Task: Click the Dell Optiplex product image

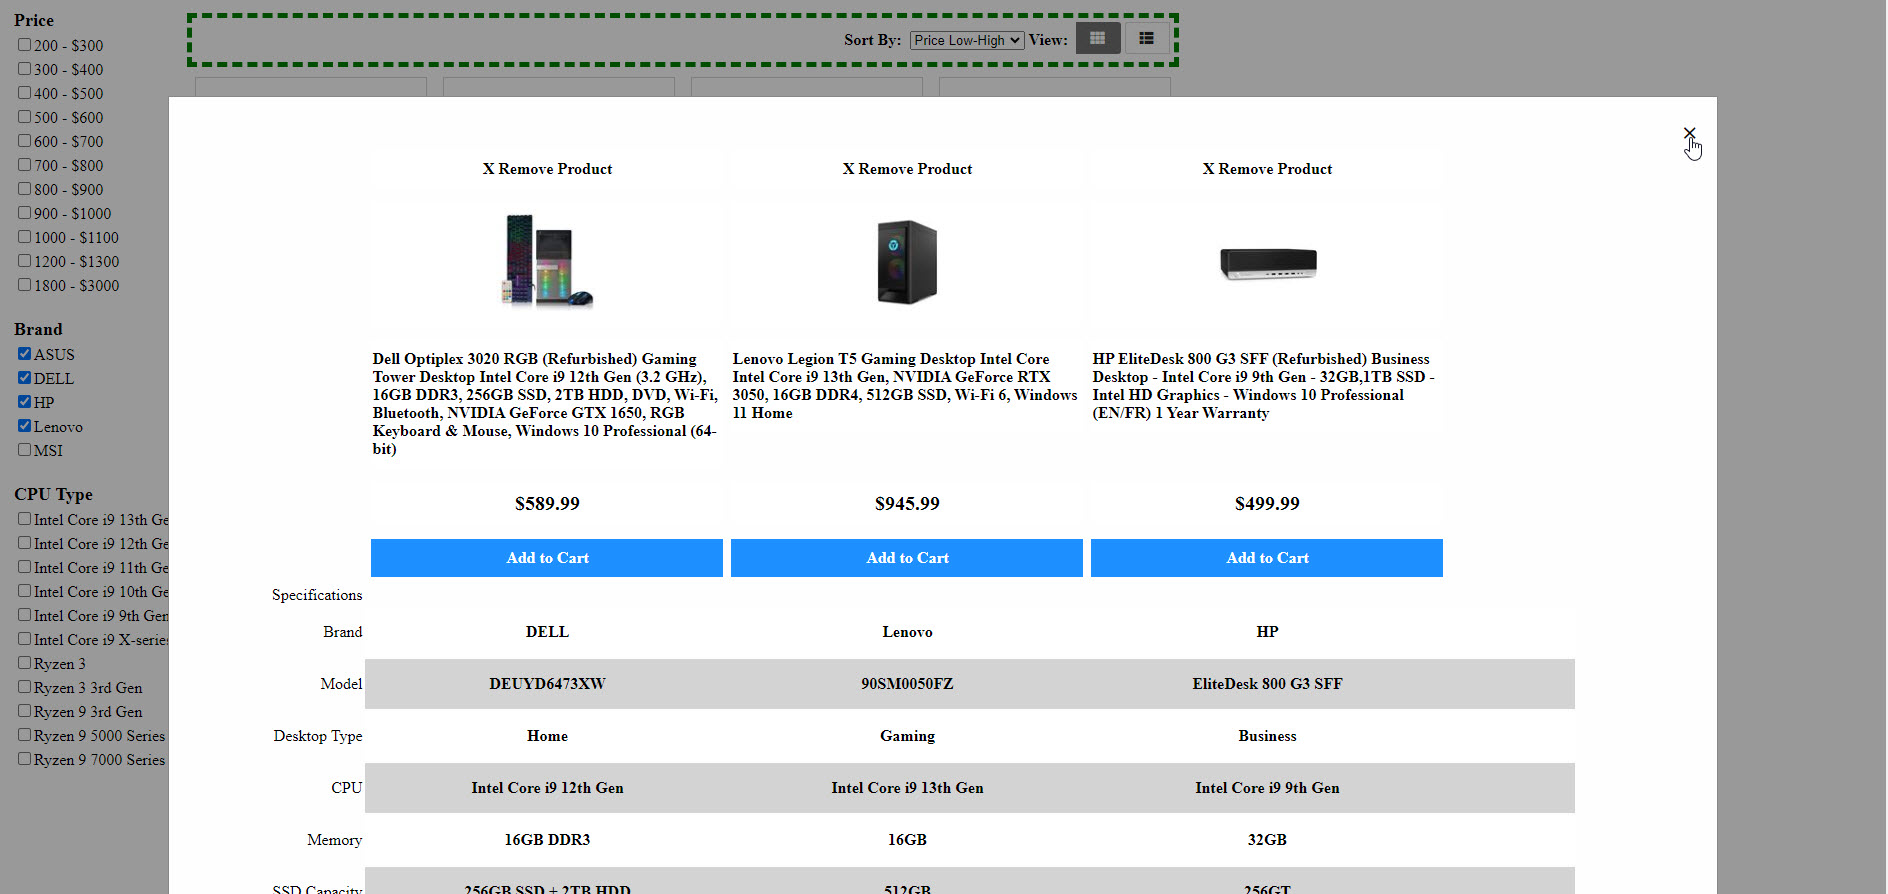Action: 547,262
